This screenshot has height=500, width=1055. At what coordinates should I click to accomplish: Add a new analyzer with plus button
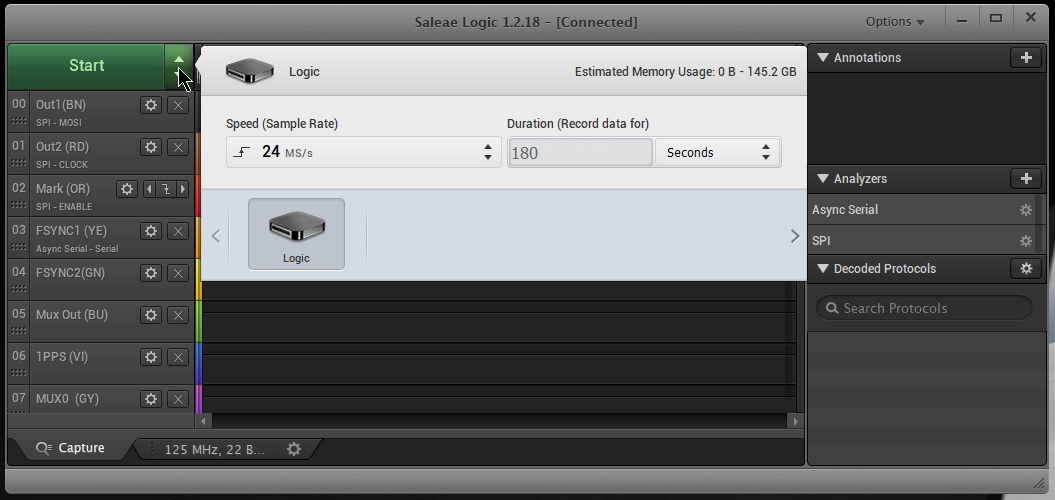coord(1026,178)
